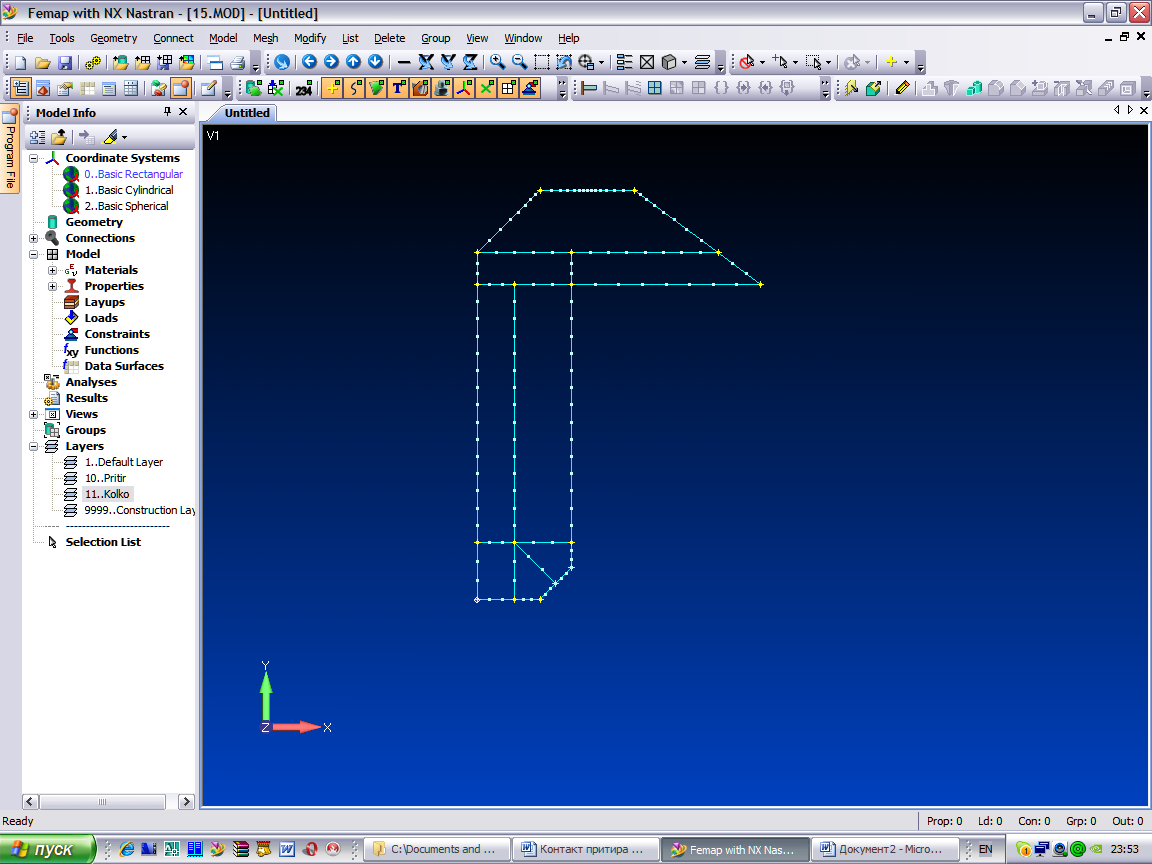Expand the Materials tree node
This screenshot has height=864, width=1152.
[52, 270]
